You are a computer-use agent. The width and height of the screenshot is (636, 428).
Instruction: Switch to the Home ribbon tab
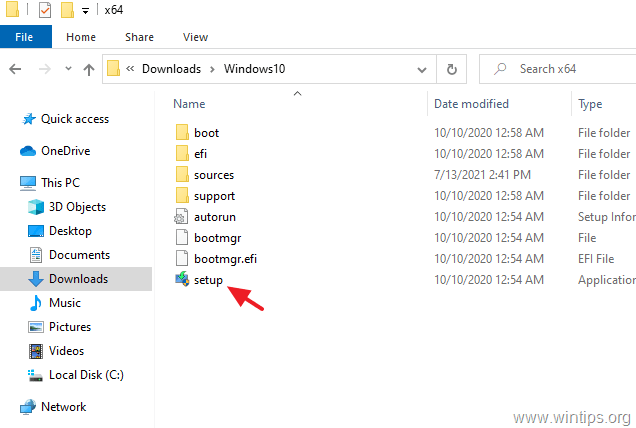(81, 37)
